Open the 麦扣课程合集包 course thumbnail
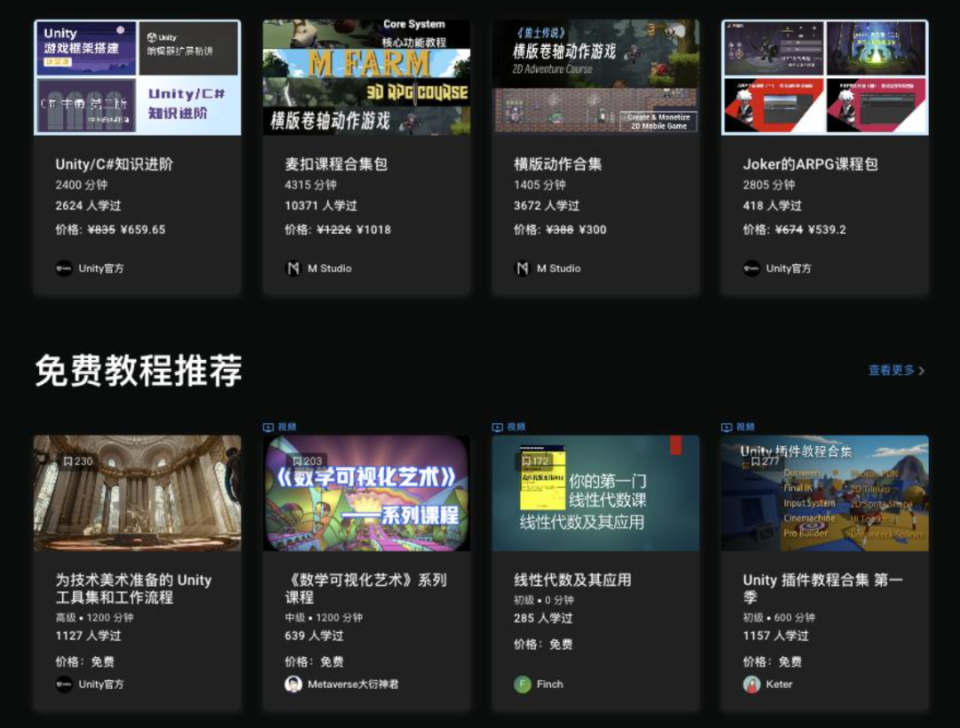Screen dimensions: 960x728 pyautogui.click(x=366, y=77)
